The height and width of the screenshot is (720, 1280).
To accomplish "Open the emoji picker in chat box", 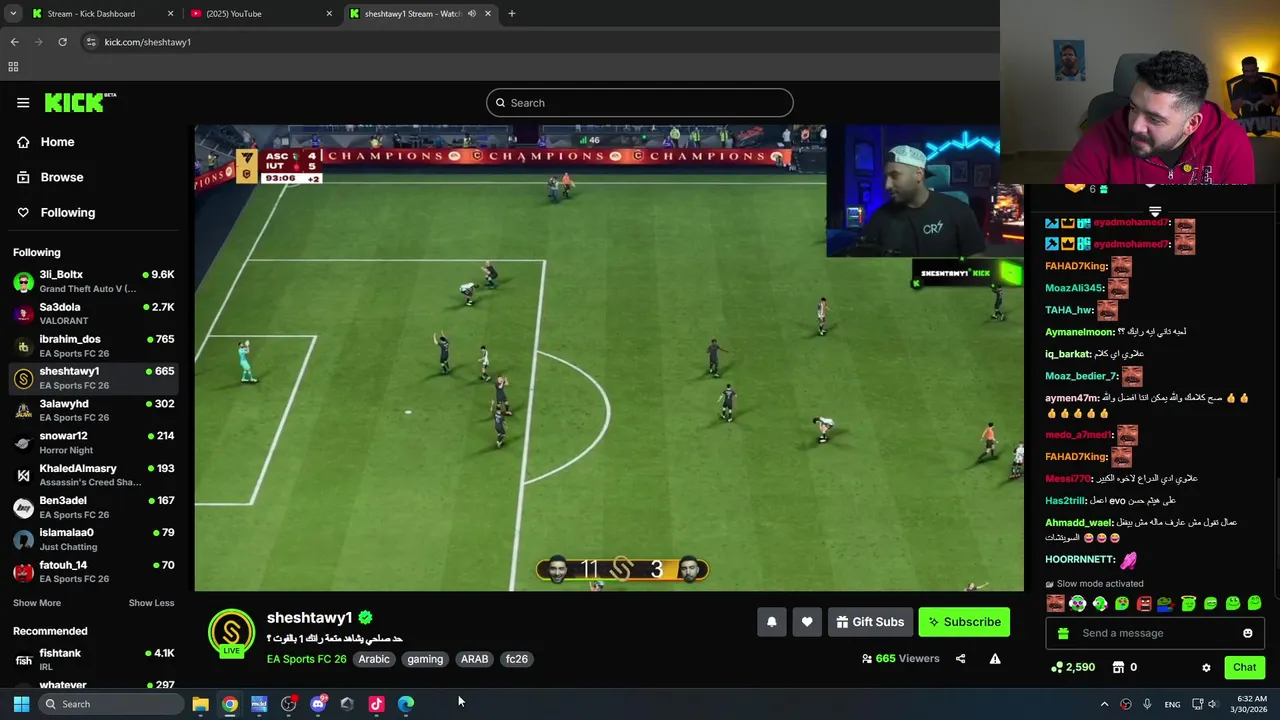I will point(1247,633).
